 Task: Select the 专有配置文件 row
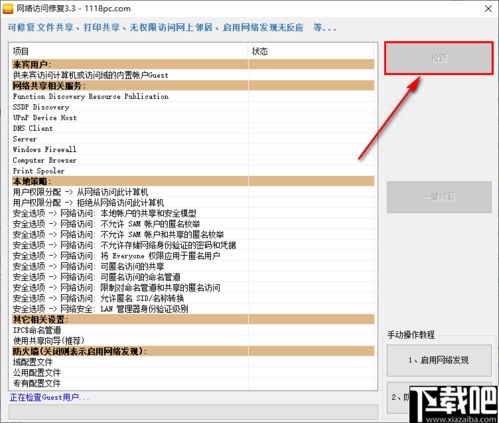point(193,383)
